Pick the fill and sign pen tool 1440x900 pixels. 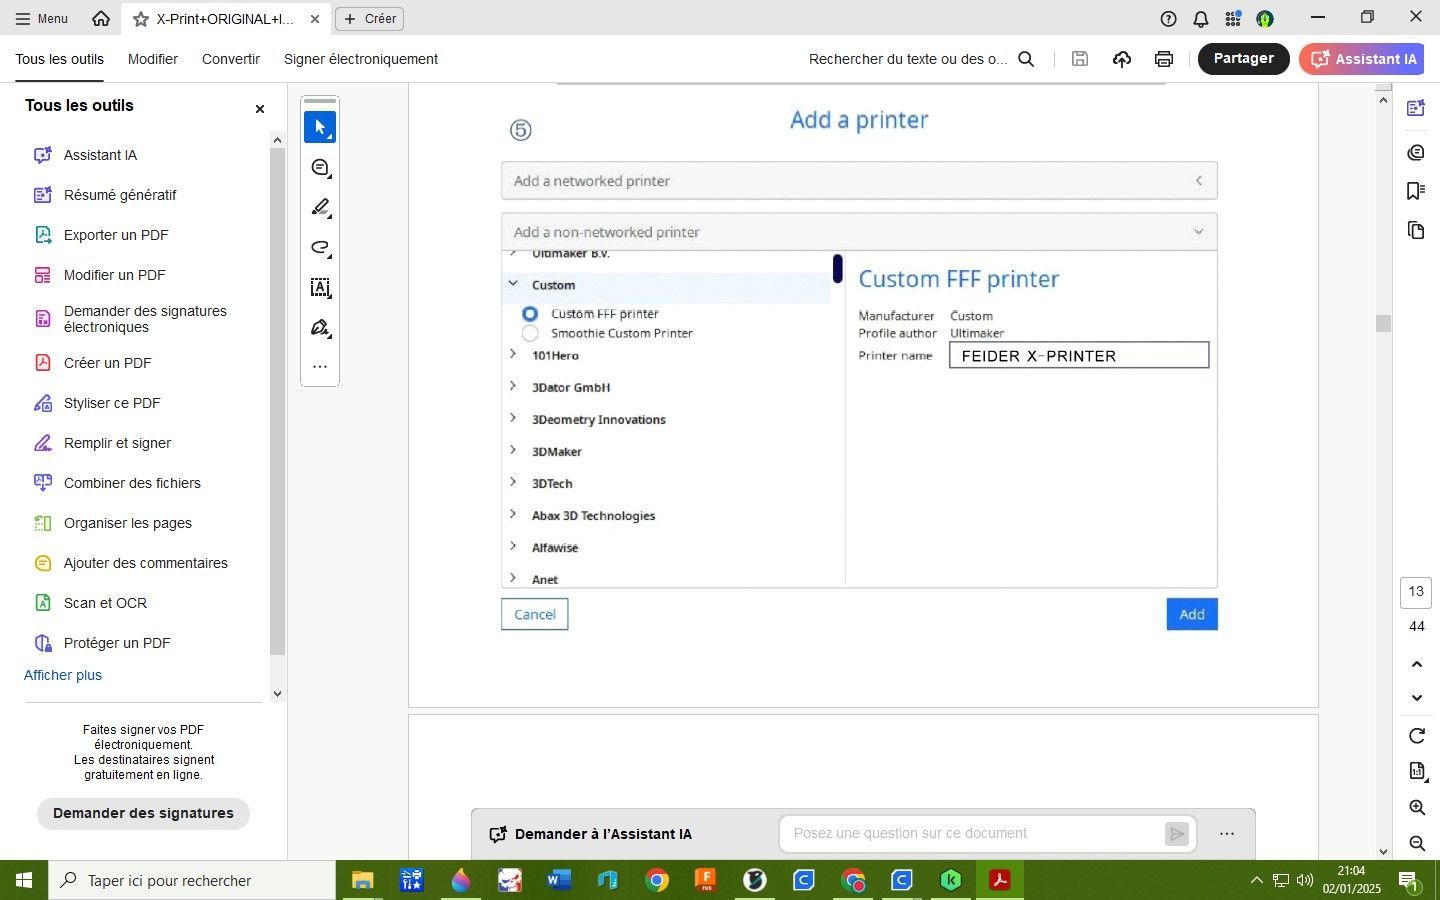click(x=320, y=328)
